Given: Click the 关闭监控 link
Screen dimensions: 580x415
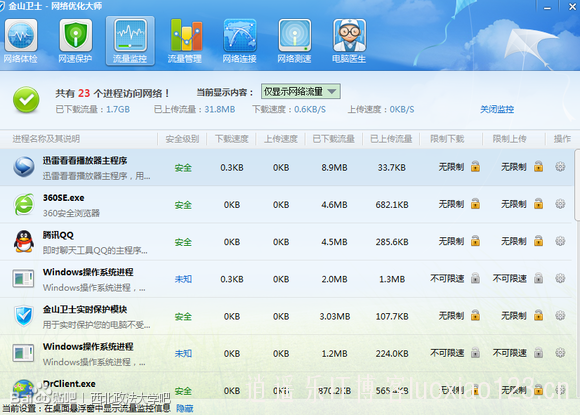Looking at the screenshot, I should coord(497,109).
